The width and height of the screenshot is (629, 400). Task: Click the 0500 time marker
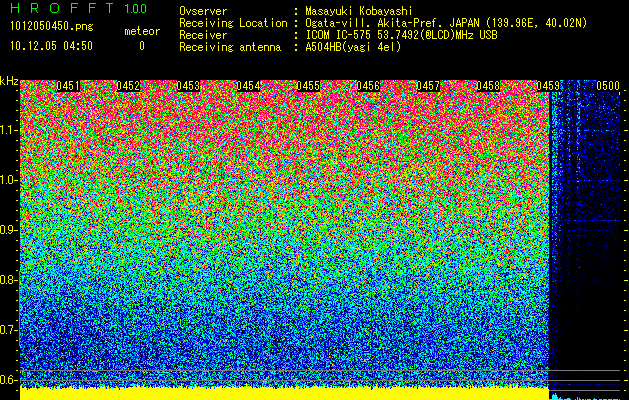(x=608, y=86)
